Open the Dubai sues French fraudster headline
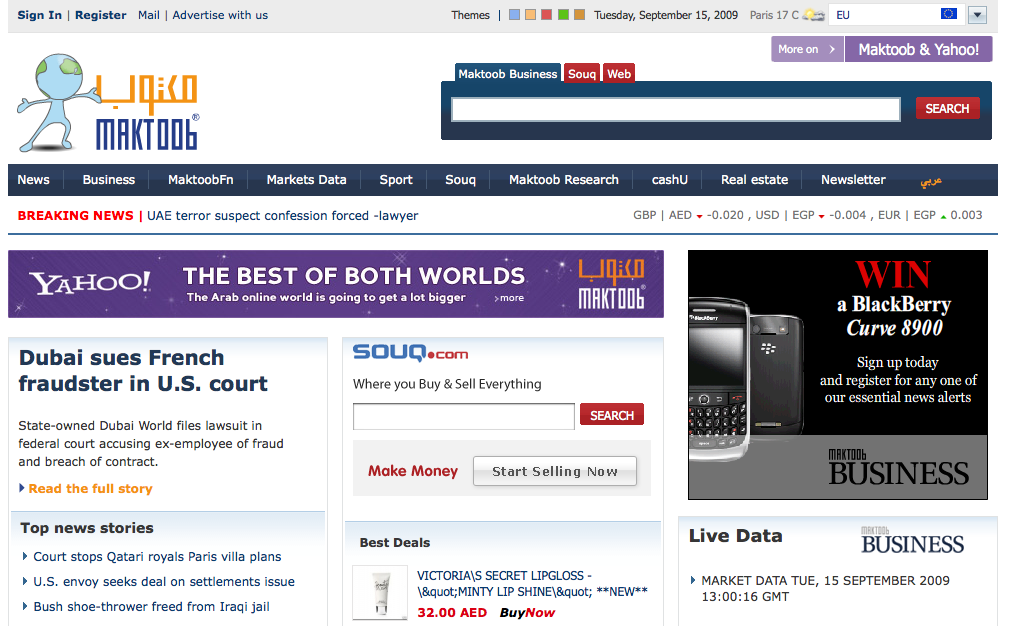Viewport: 1023px width, 626px height. (143, 371)
